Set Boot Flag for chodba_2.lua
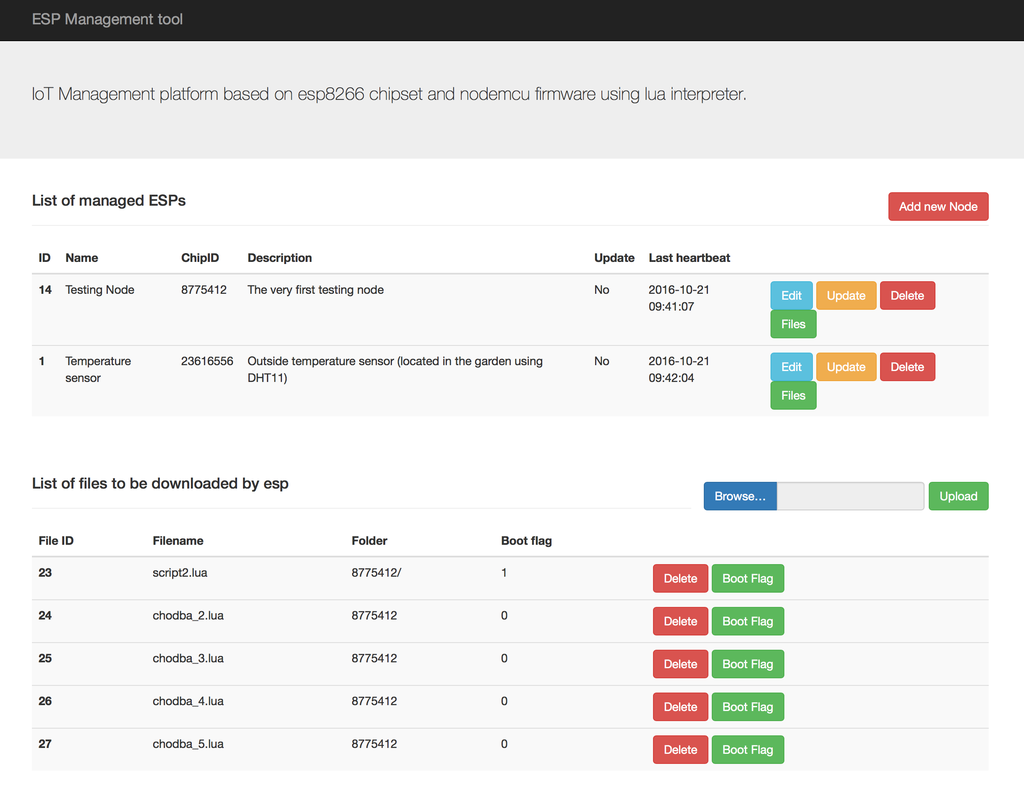Screen dimensions: 1024x800 click(747, 621)
